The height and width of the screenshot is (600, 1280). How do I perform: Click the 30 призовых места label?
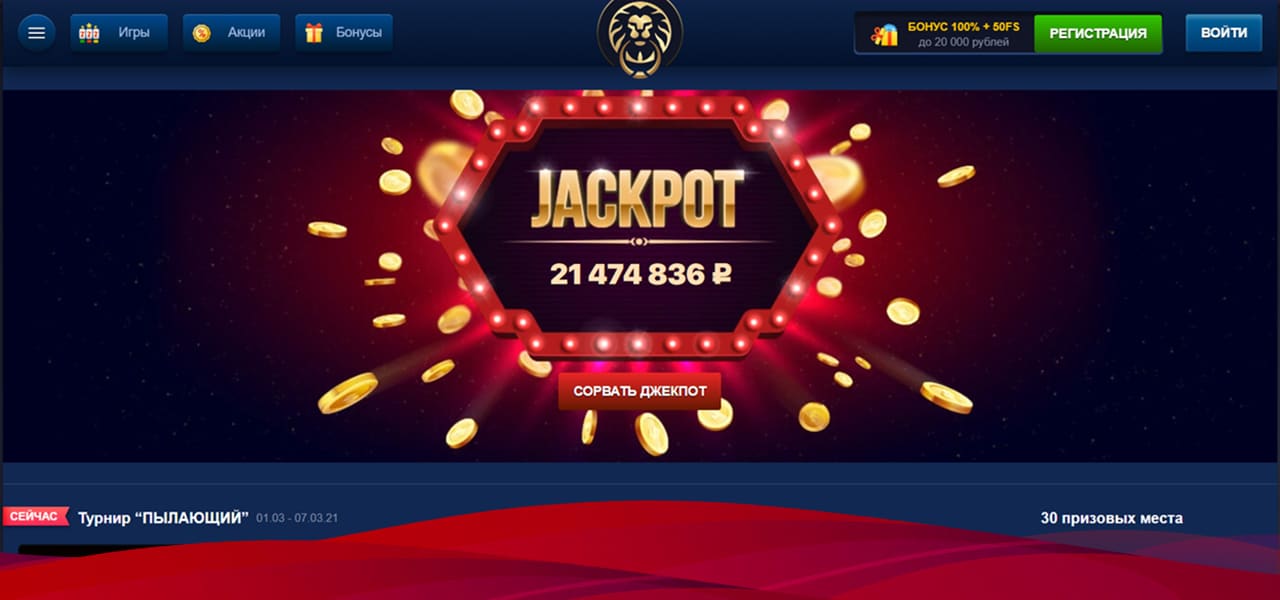(1111, 518)
